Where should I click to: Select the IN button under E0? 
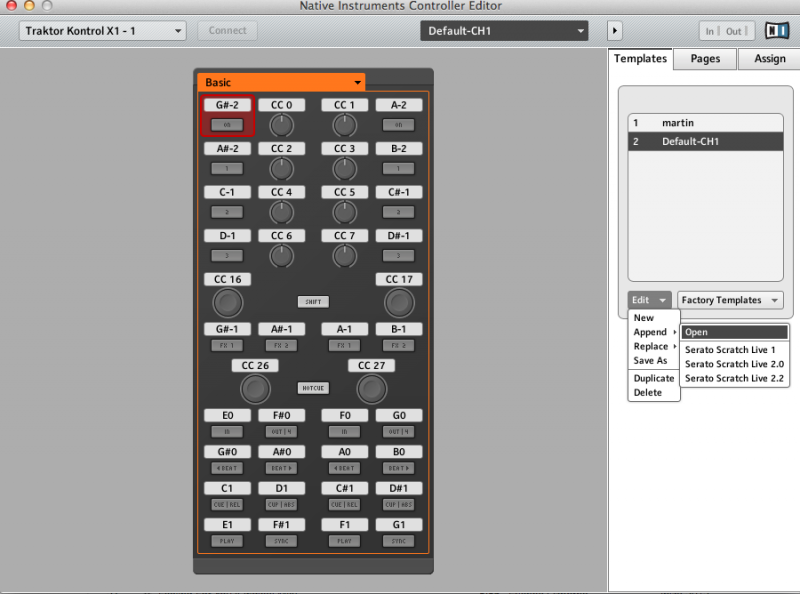(227, 432)
